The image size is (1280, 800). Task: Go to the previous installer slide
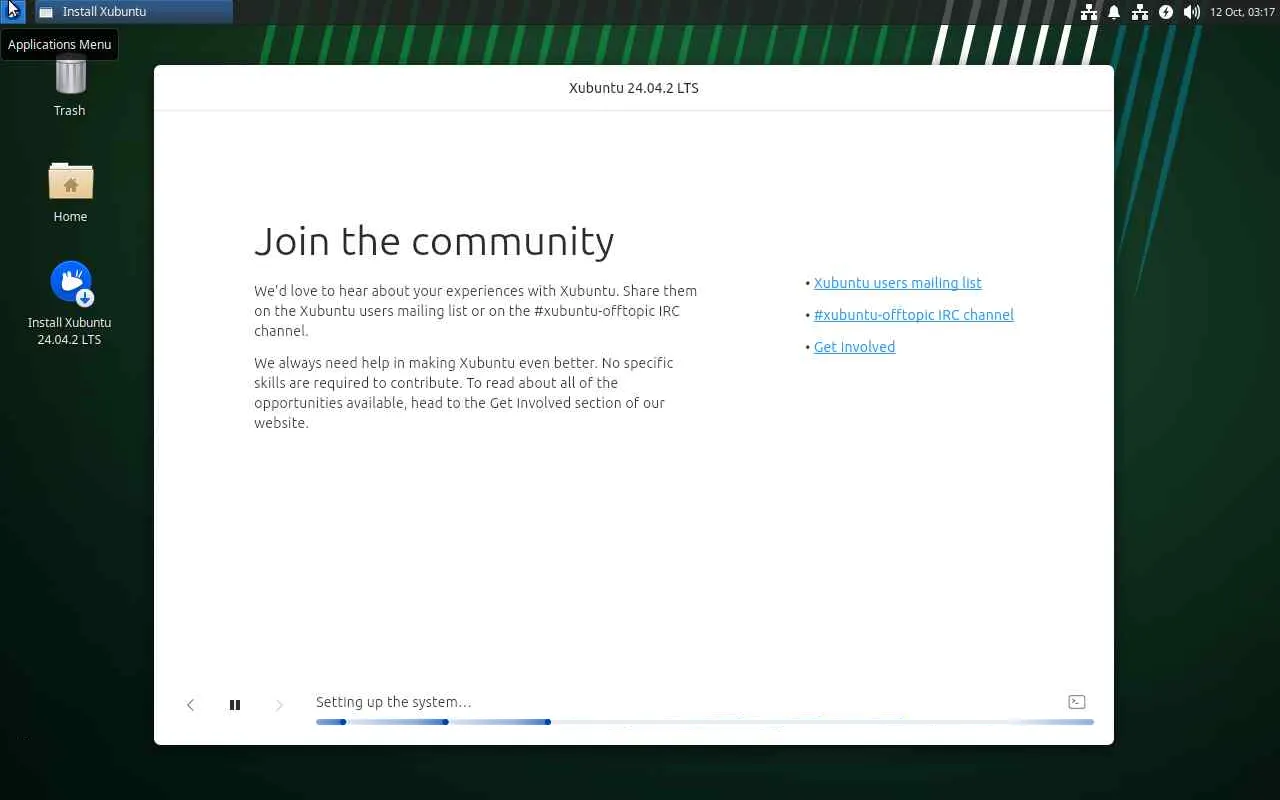click(190, 705)
